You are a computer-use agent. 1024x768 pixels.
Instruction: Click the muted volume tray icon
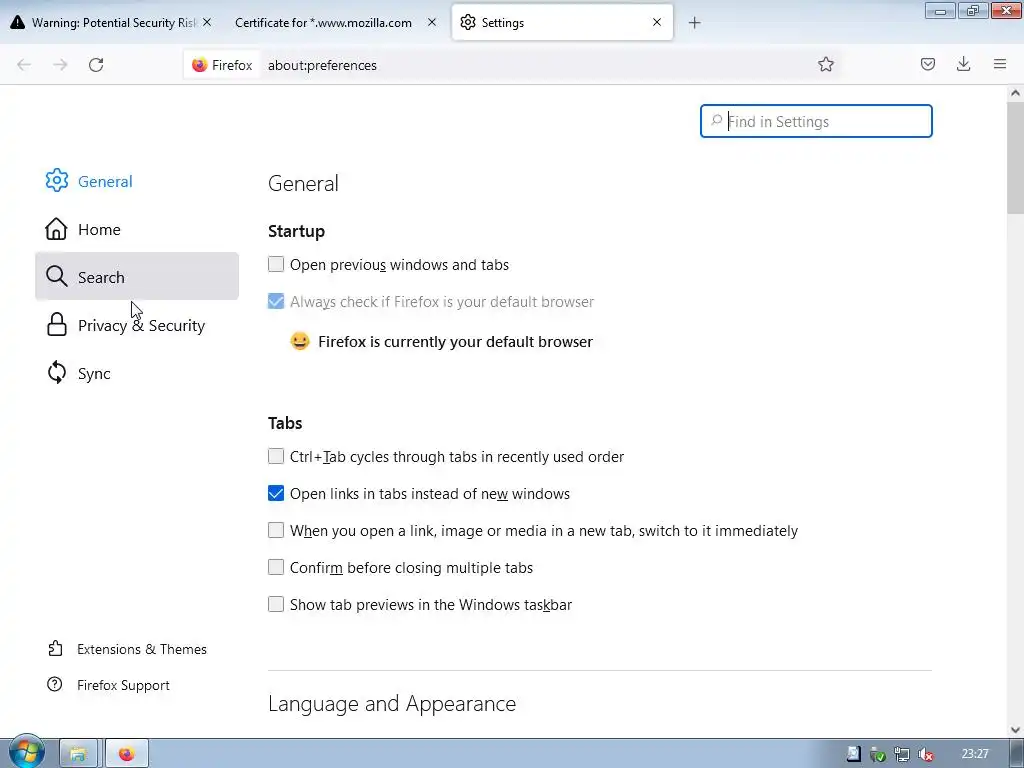pos(925,754)
